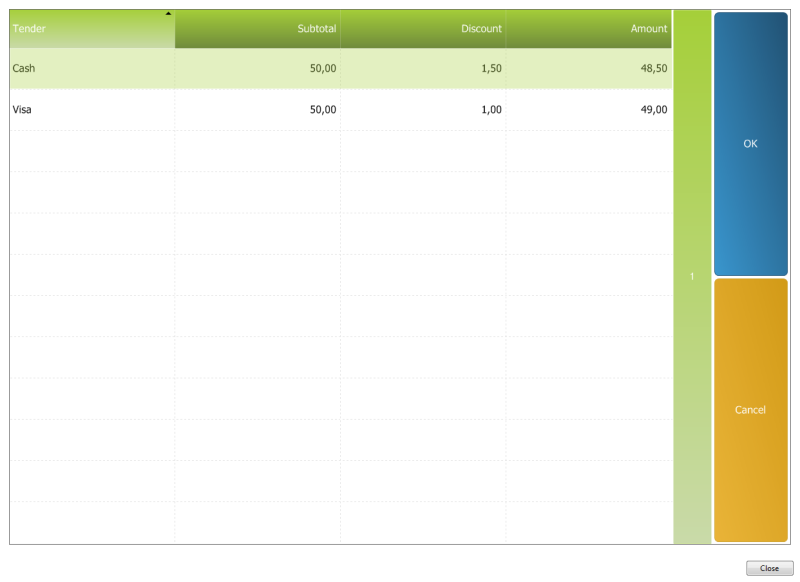Click the green vertical pager strip
Image resolution: width=800 pixels, height=582 pixels.
pyautogui.click(x=689, y=400)
